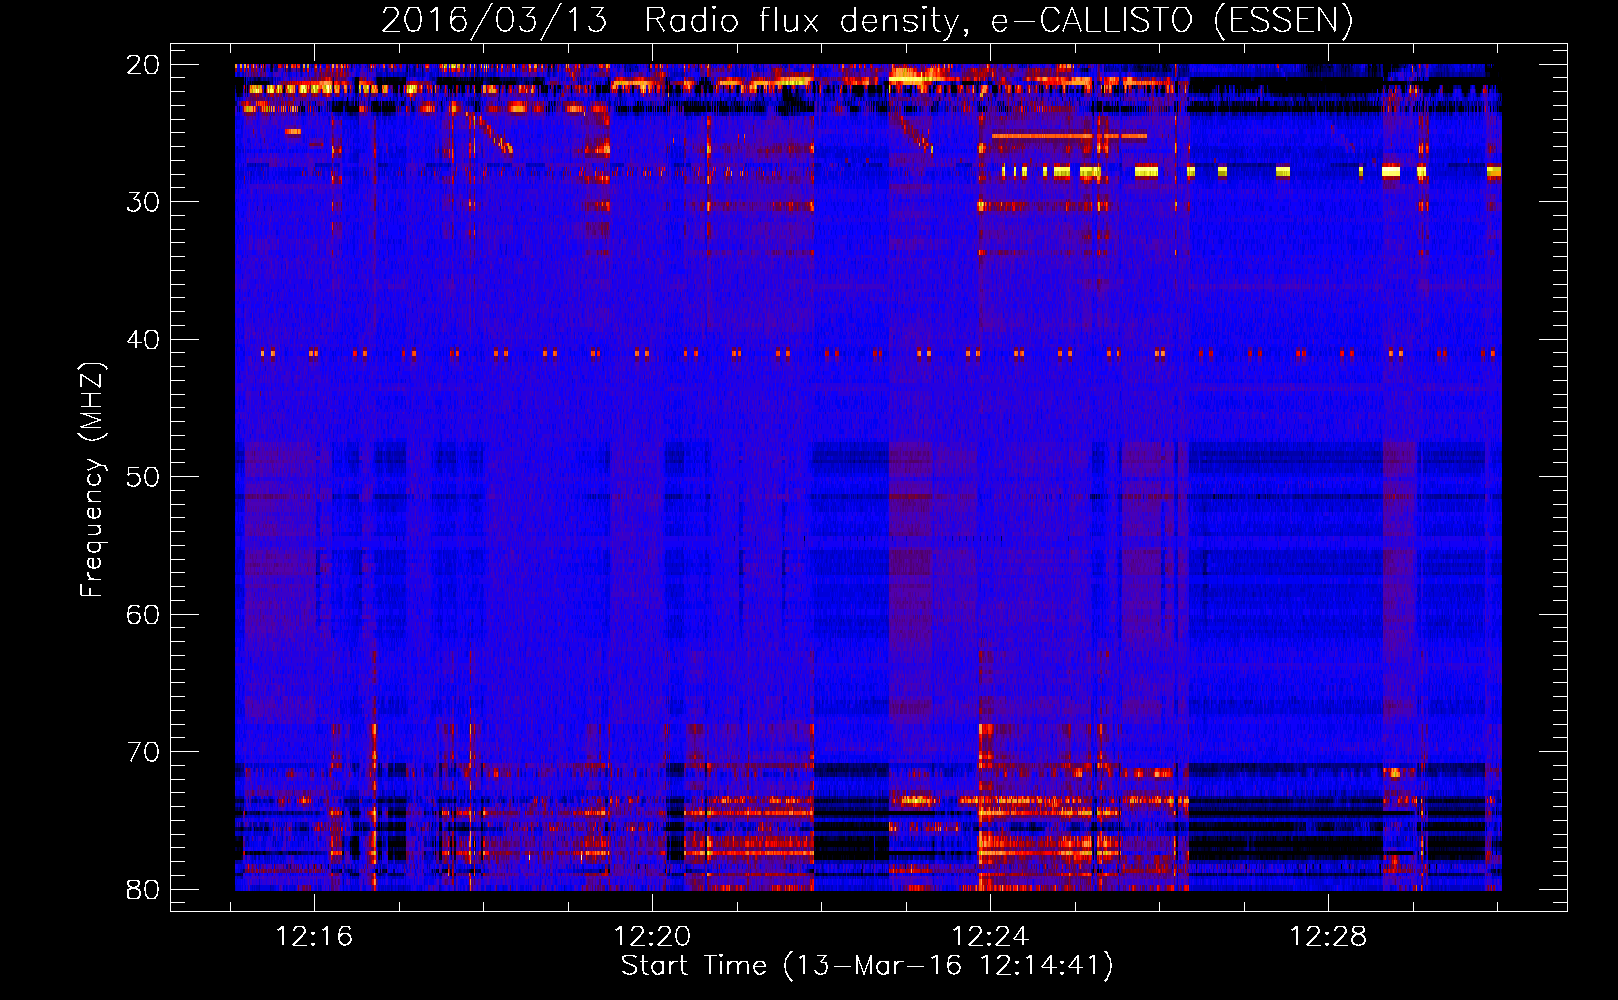
Task: Click the "Frequency (MHZ)" axis label
Action: (92, 480)
